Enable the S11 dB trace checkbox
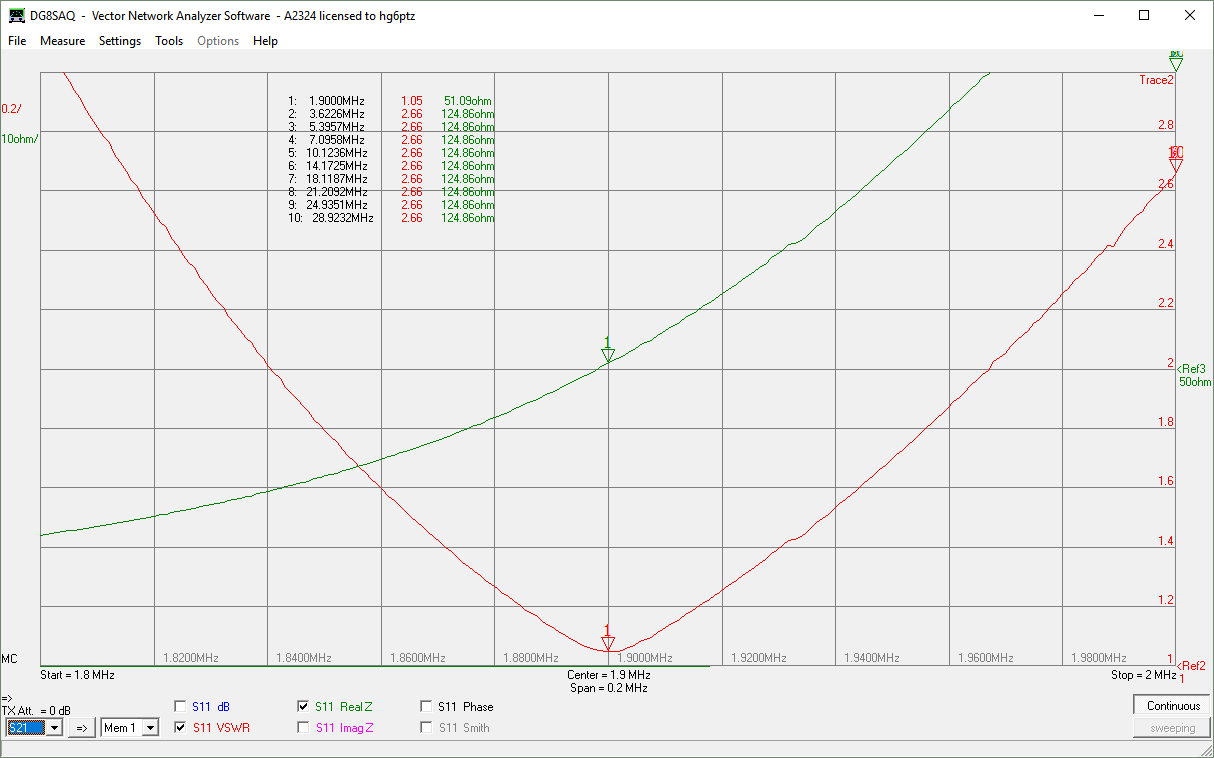The image size is (1214, 758). [x=181, y=706]
